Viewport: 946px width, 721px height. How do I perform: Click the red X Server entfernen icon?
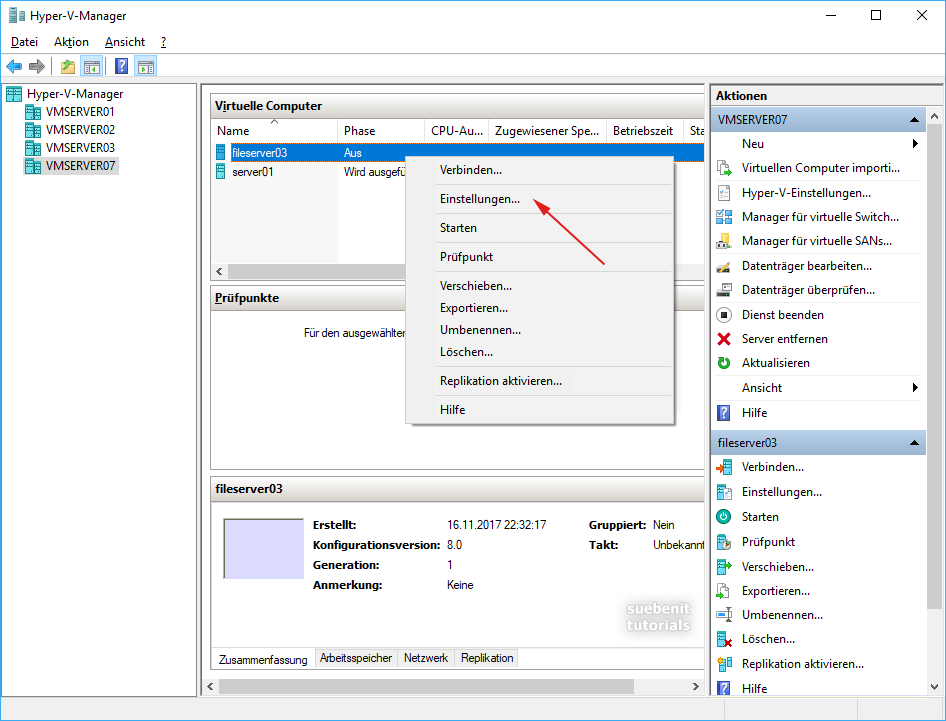coord(724,339)
